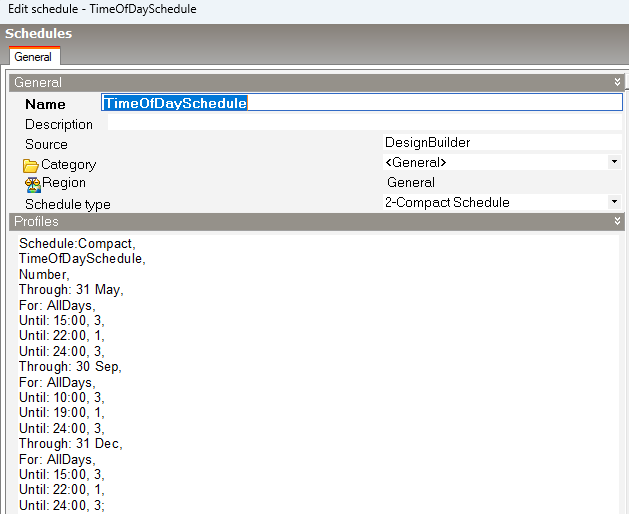Click the Region globe icon
The image size is (629, 514).
(x=31, y=184)
